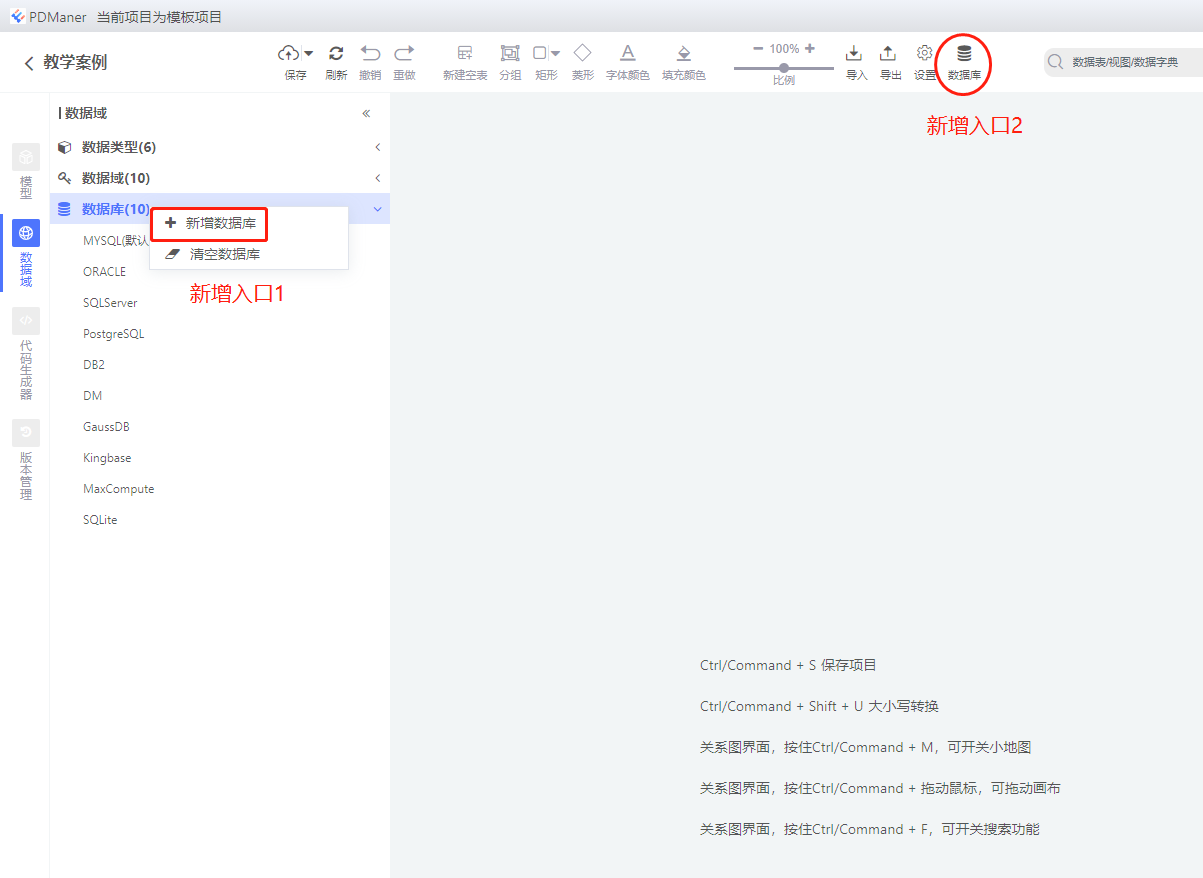
Task: Focus the search field 数据表/视图/数据字典
Action: tap(1123, 62)
